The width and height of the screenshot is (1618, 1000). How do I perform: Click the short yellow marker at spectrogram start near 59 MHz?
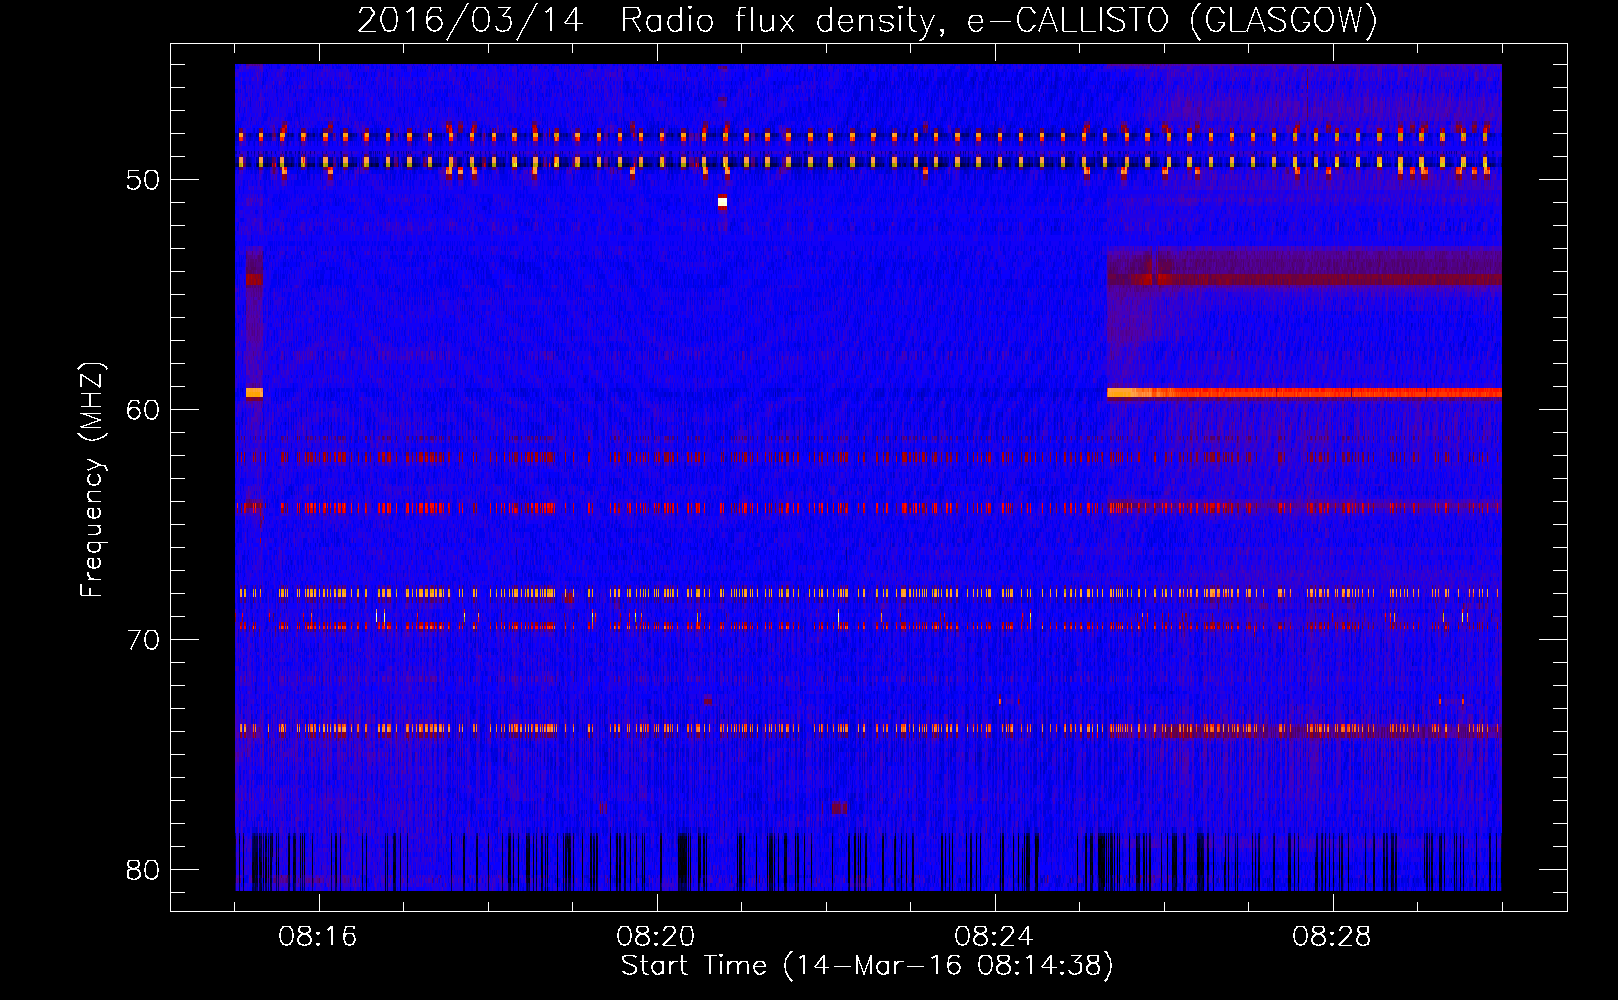(254, 393)
